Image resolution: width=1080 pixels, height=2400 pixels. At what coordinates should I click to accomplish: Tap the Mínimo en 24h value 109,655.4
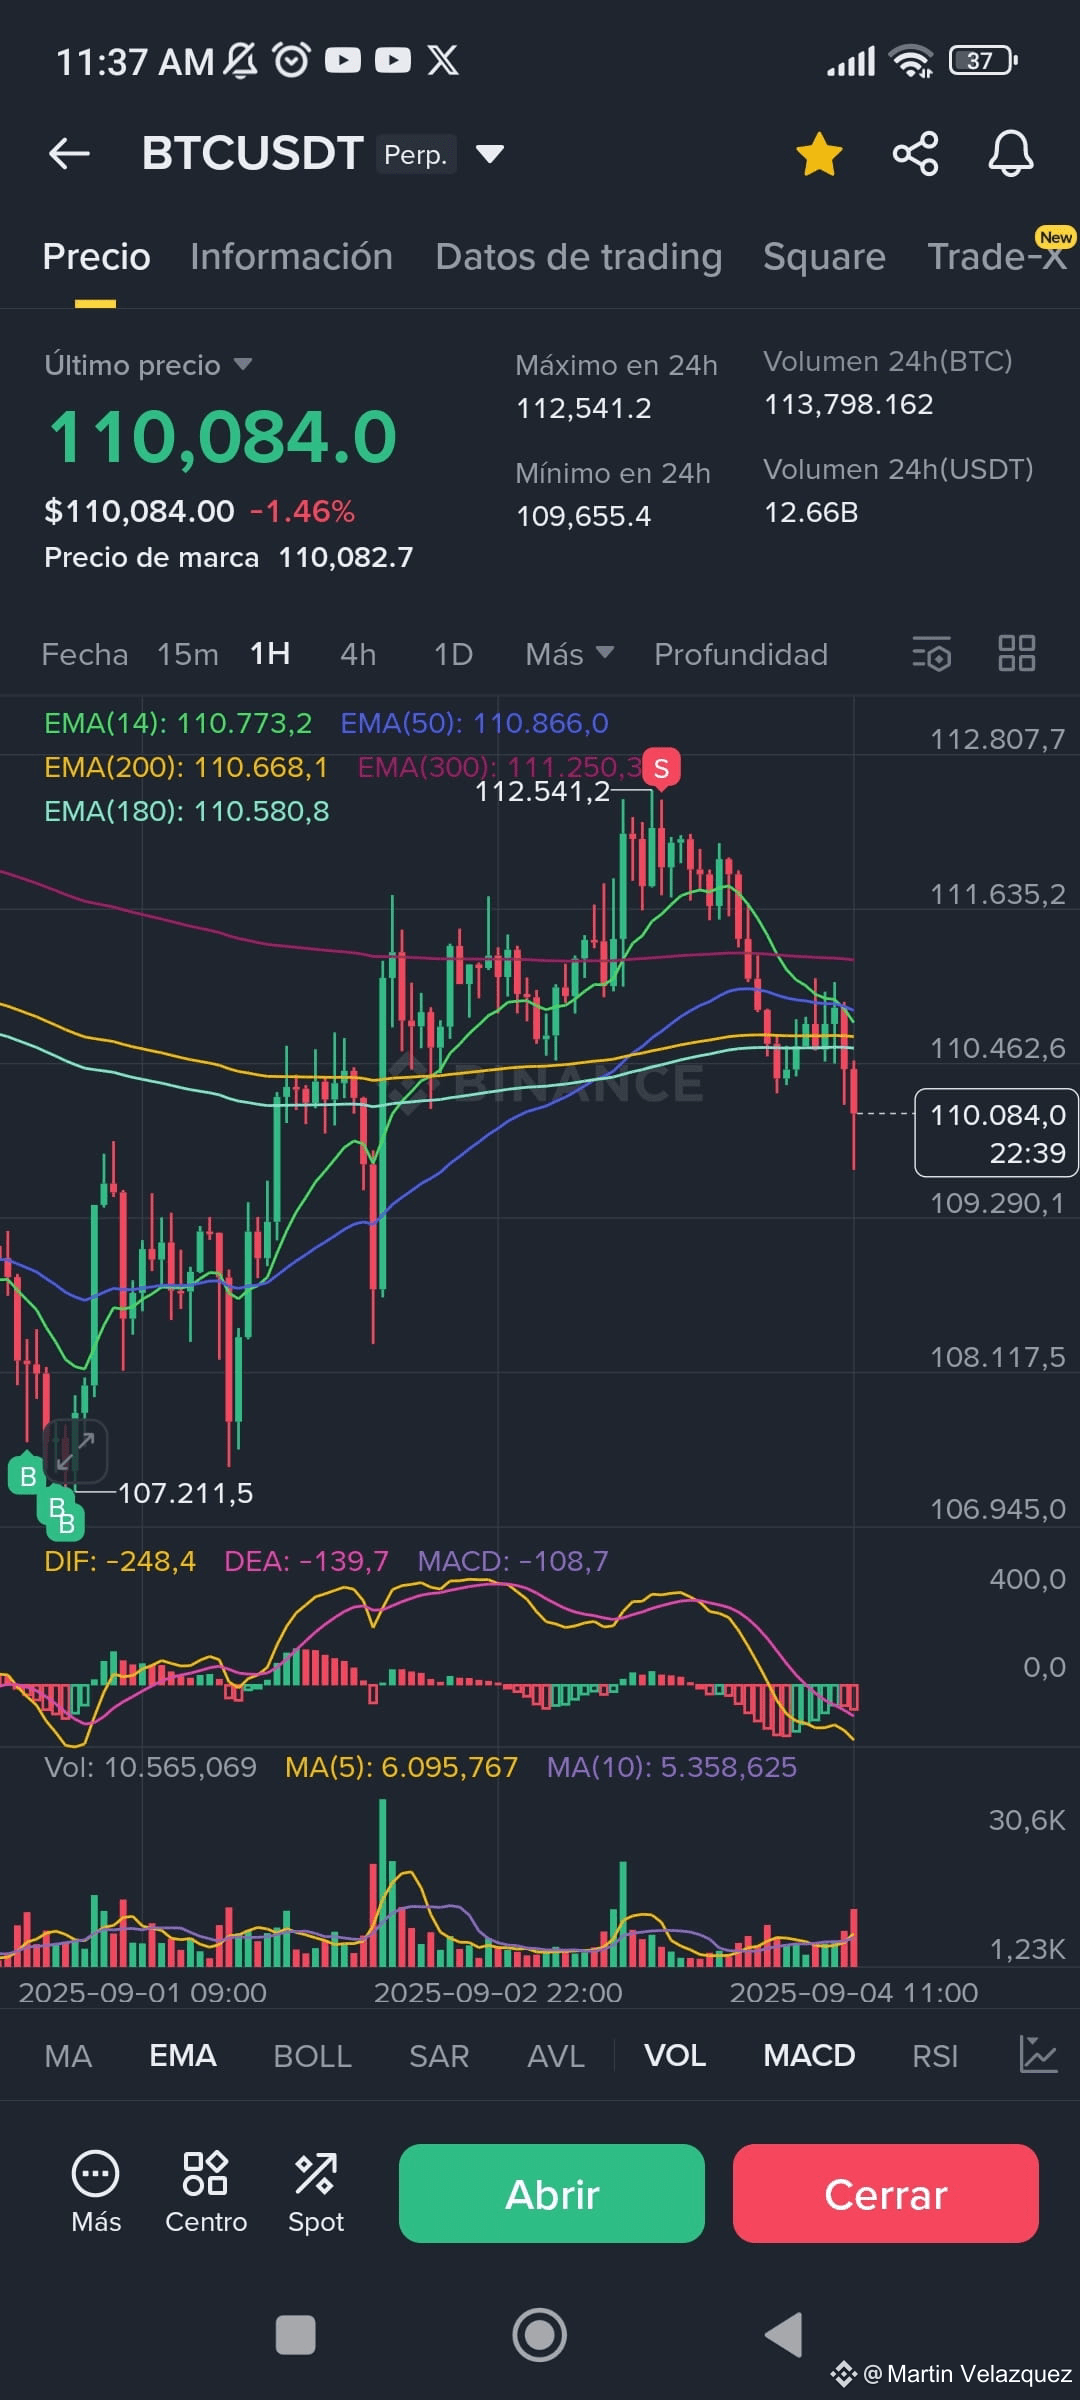583,516
